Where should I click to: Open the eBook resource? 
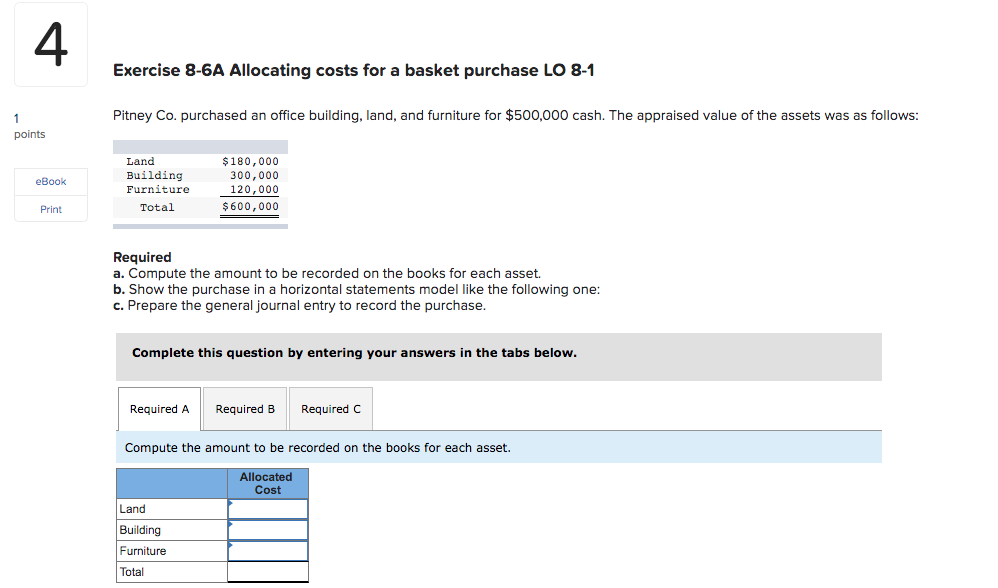[50, 181]
